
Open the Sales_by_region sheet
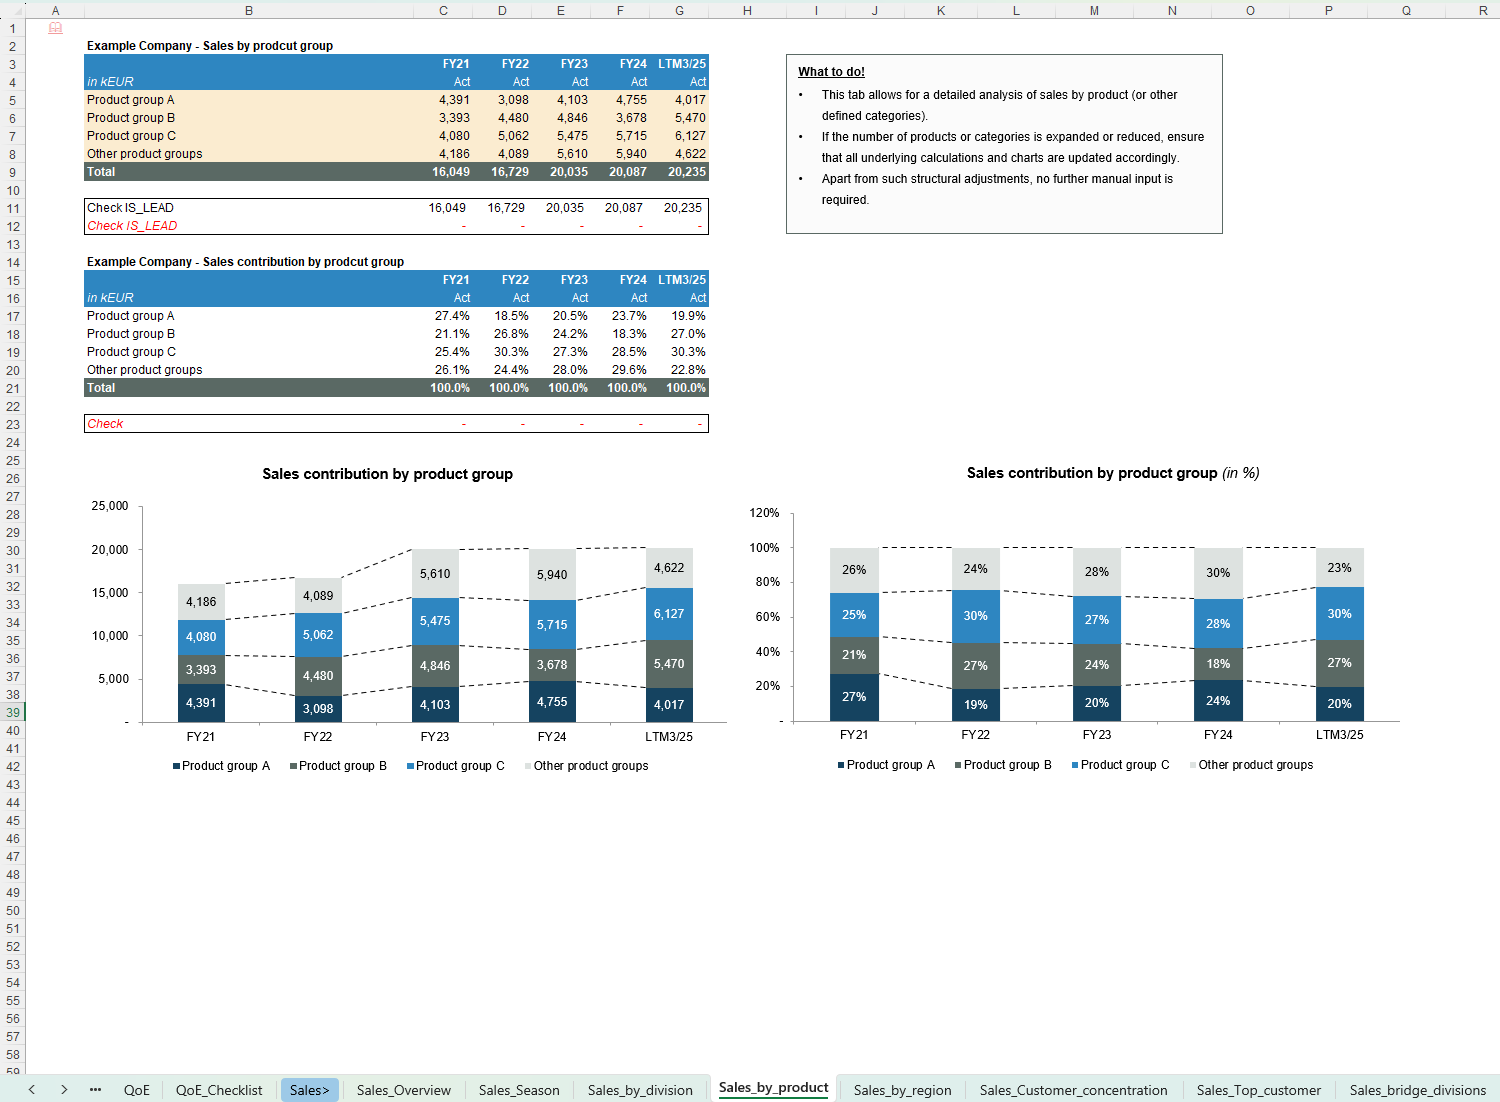click(902, 1090)
